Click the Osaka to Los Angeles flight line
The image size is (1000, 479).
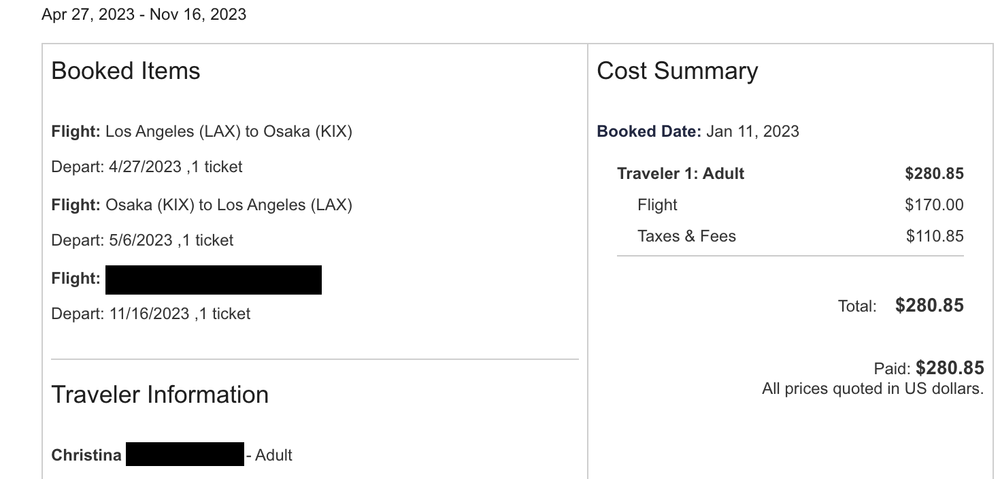[201, 205]
